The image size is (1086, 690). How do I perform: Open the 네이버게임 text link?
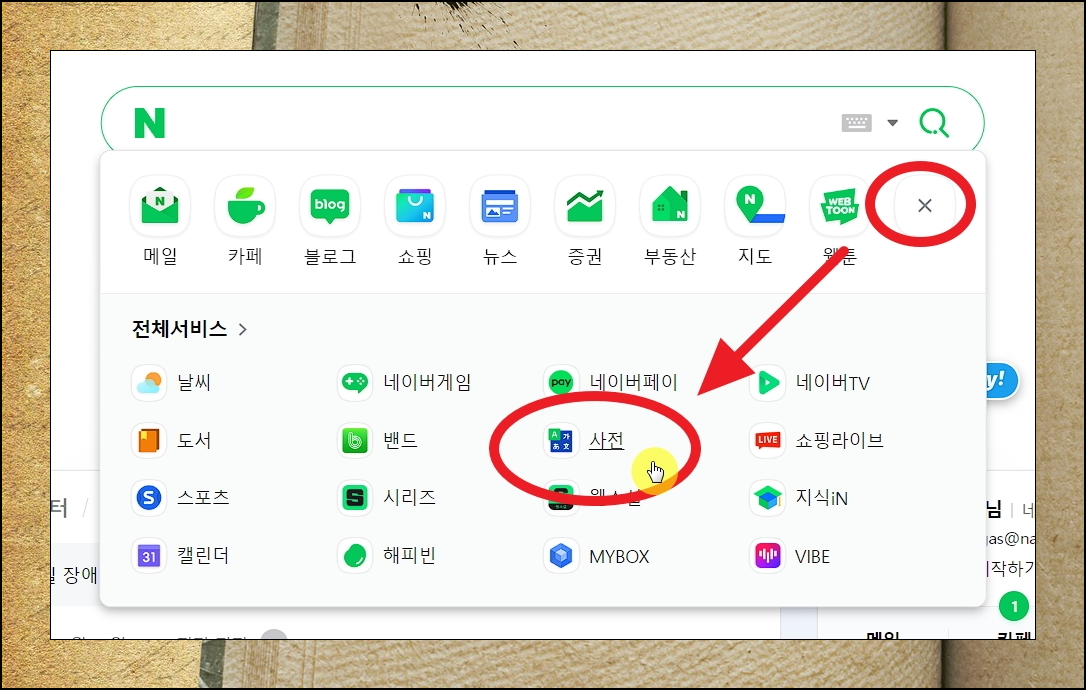[427, 382]
